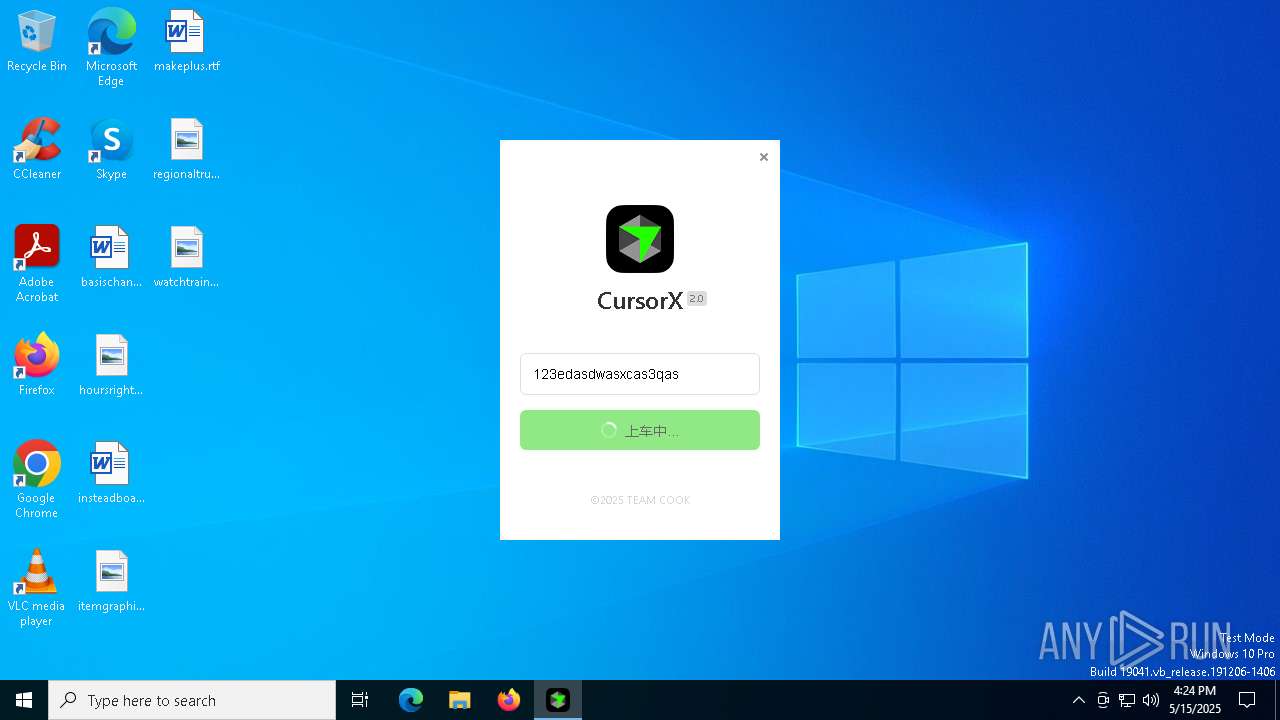Click the green loading 上车中 button
The image size is (1280, 720).
(x=640, y=430)
